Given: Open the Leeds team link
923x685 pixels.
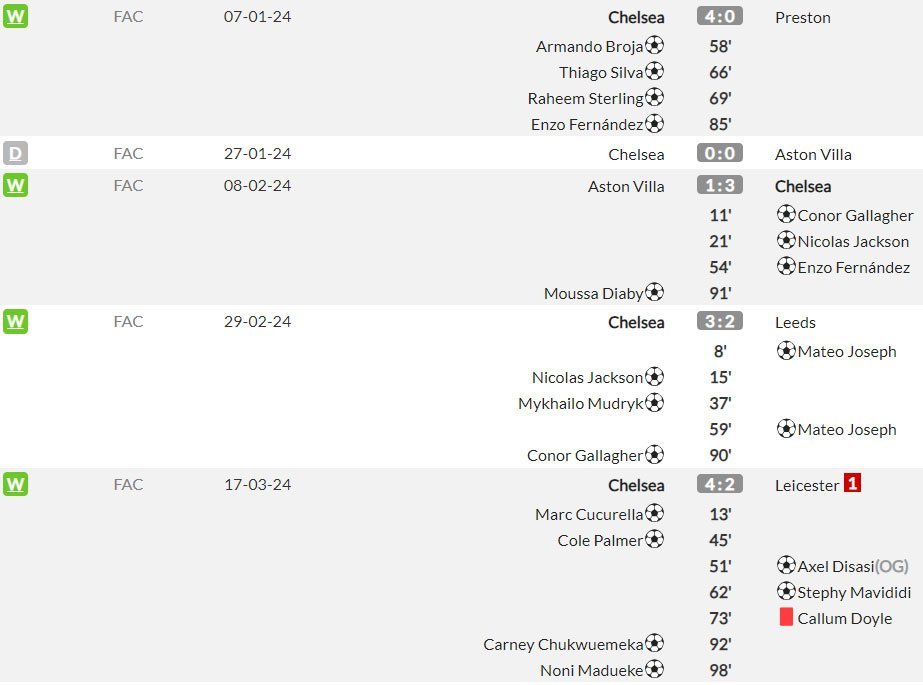Looking at the screenshot, I should [795, 322].
